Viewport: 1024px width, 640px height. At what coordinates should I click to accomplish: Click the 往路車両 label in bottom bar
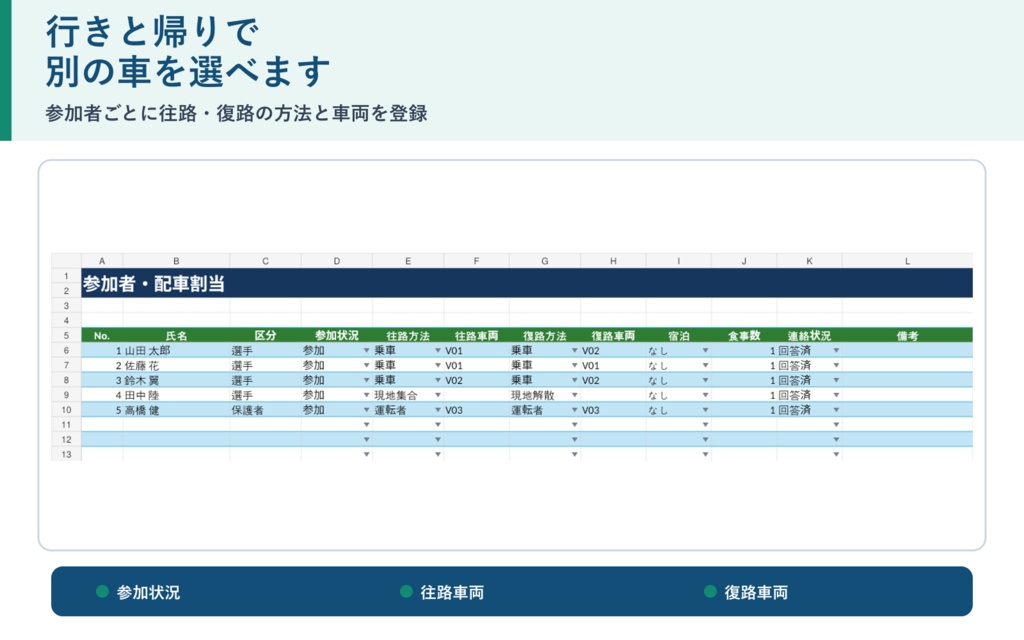[452, 592]
